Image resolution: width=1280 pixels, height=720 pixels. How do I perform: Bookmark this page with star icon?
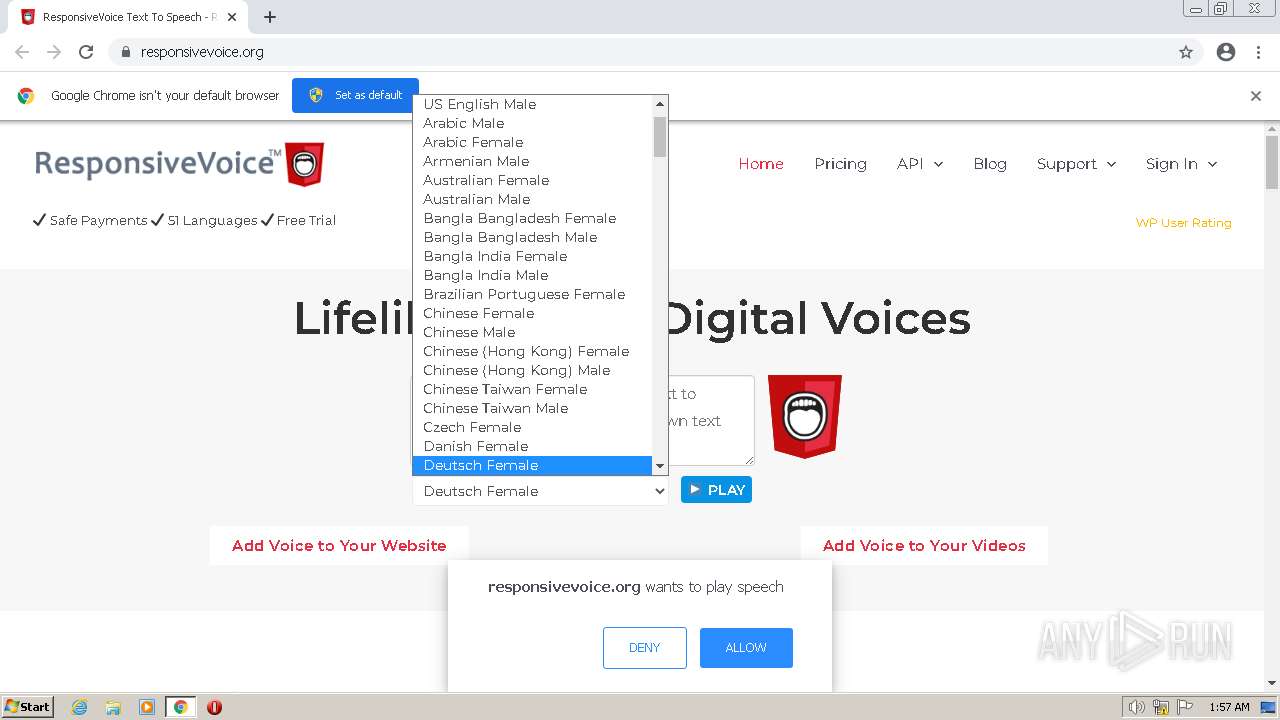(1186, 52)
